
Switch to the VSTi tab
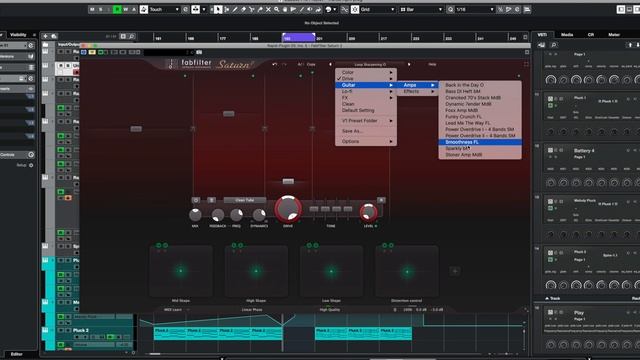tap(542, 35)
